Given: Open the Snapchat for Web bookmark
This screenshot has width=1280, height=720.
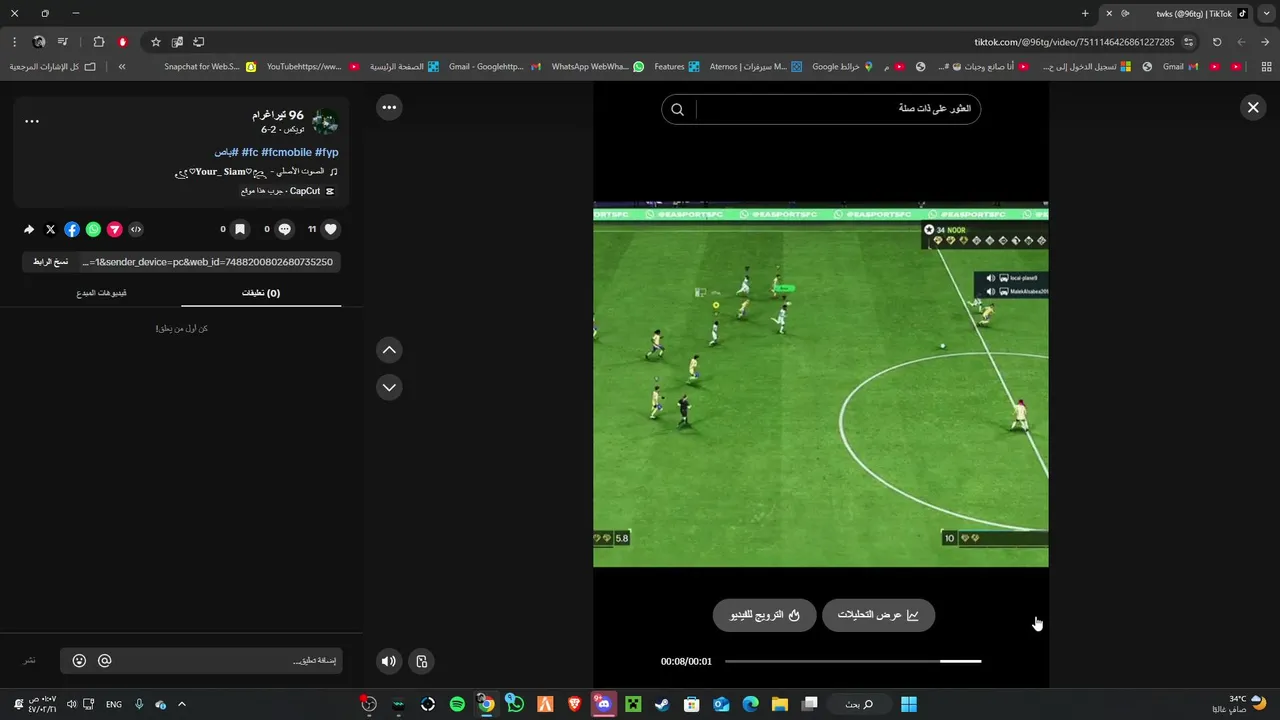Looking at the screenshot, I should [209, 67].
